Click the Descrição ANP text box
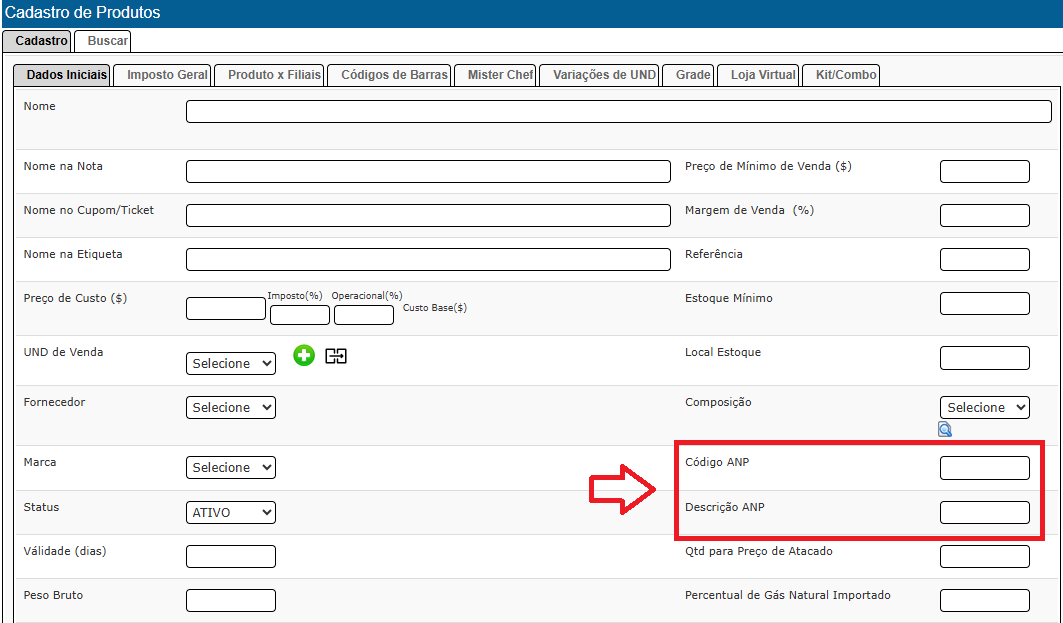 tap(984, 512)
